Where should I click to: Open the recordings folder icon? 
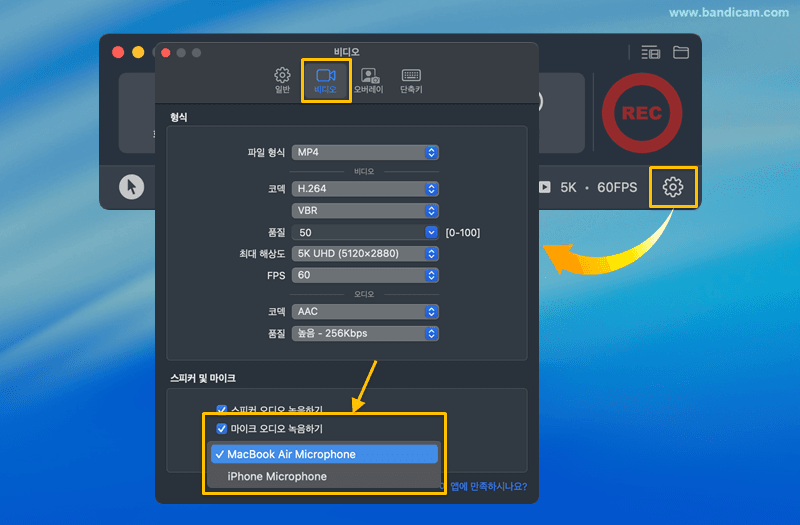681,53
